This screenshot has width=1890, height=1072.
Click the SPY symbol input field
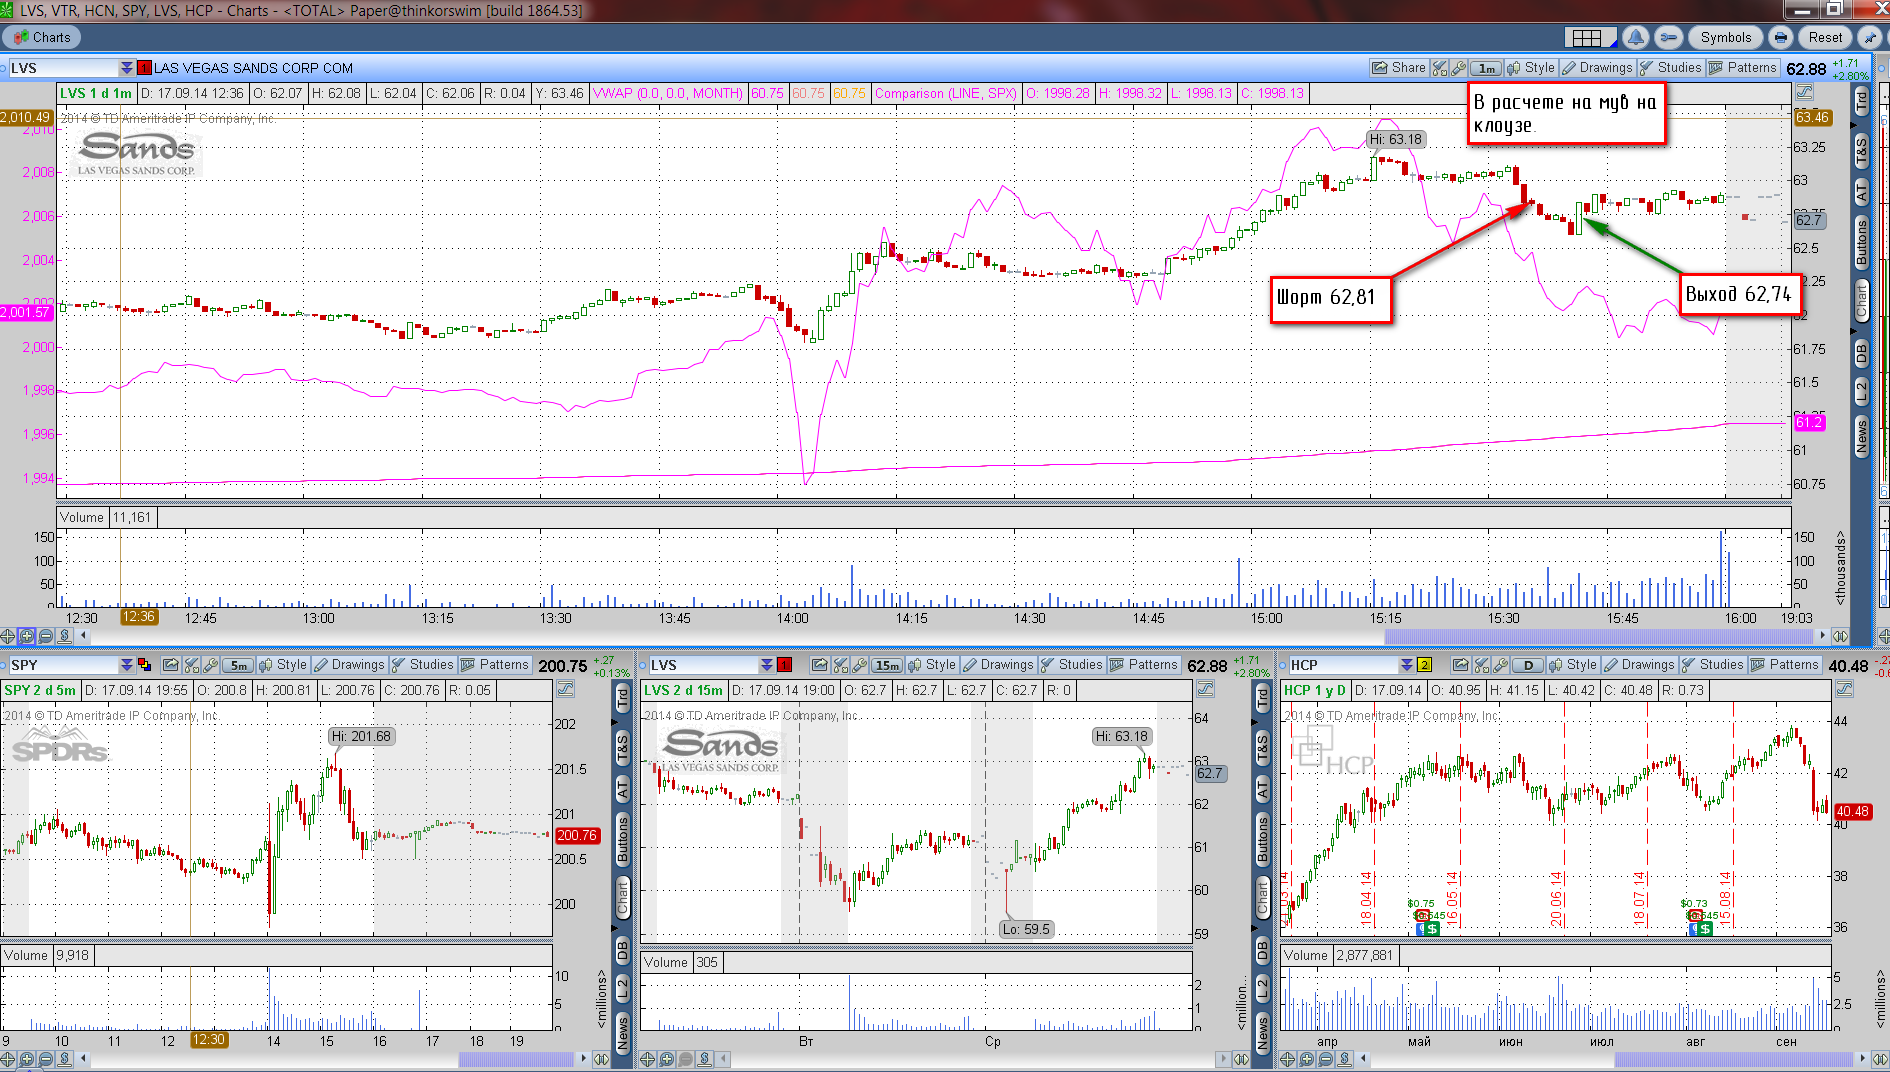63,665
